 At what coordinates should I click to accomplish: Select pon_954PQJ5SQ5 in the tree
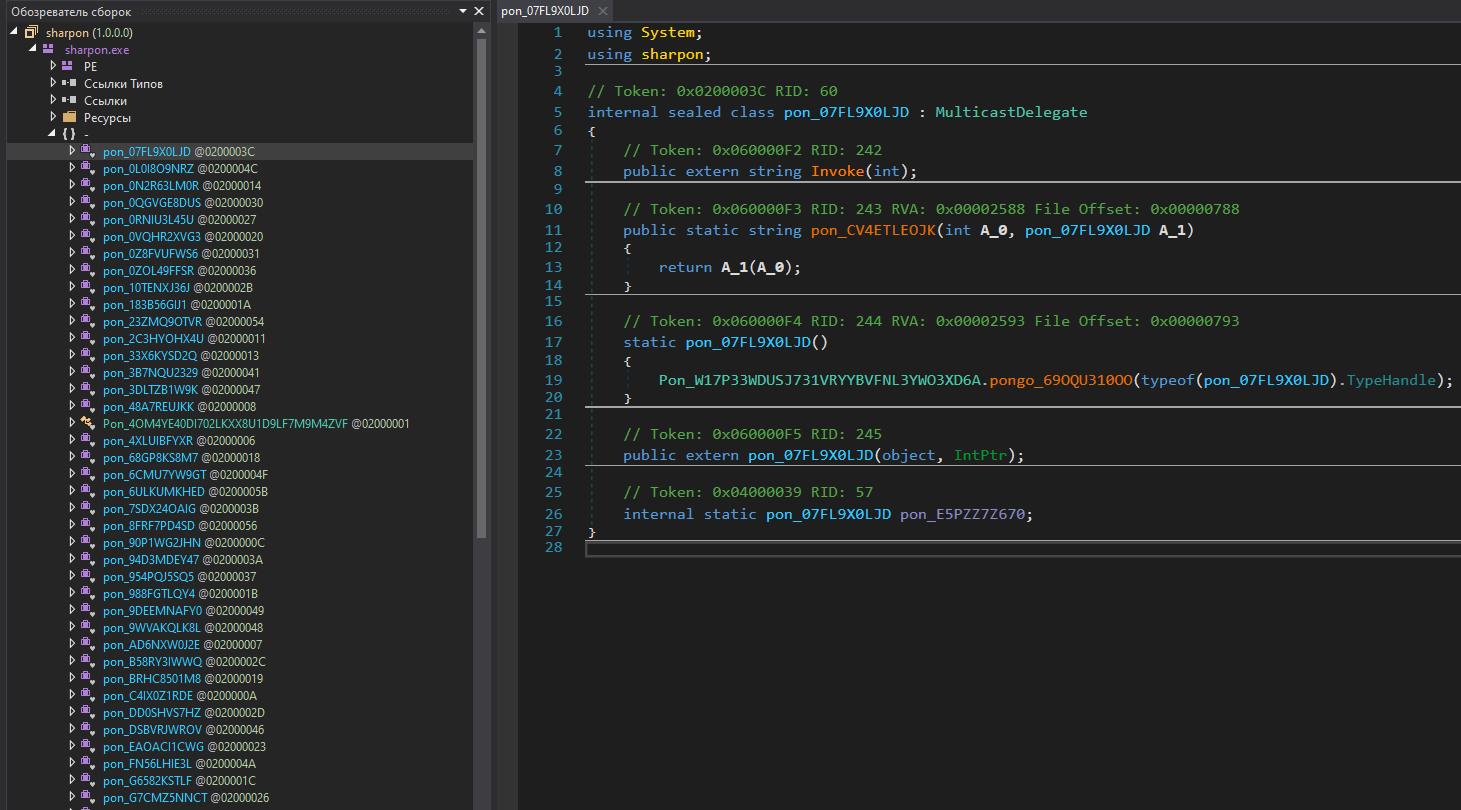[180, 576]
